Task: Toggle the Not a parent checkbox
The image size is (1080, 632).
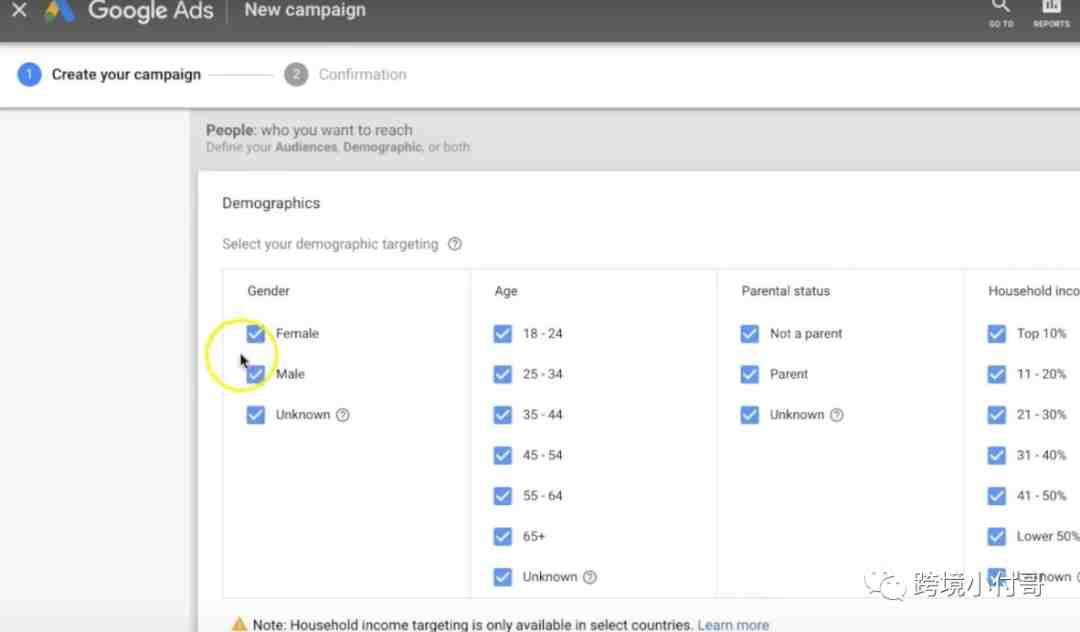Action: coord(749,333)
